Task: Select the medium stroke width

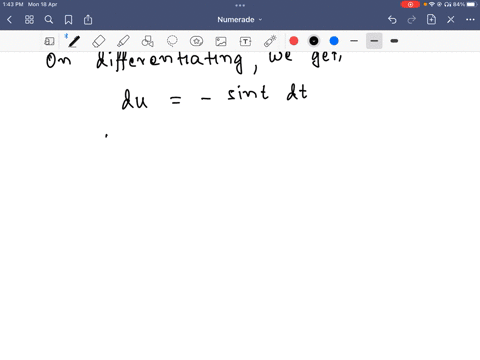Action: click(x=374, y=41)
